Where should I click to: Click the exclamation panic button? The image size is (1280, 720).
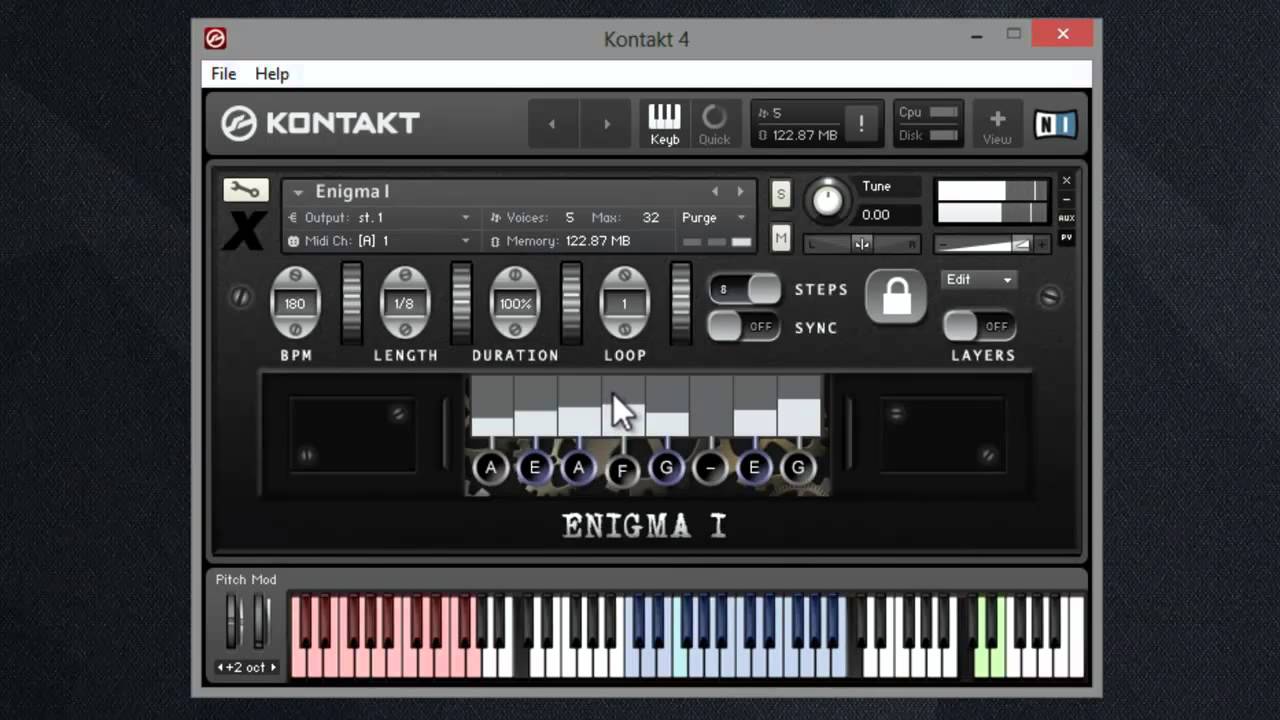(861, 124)
